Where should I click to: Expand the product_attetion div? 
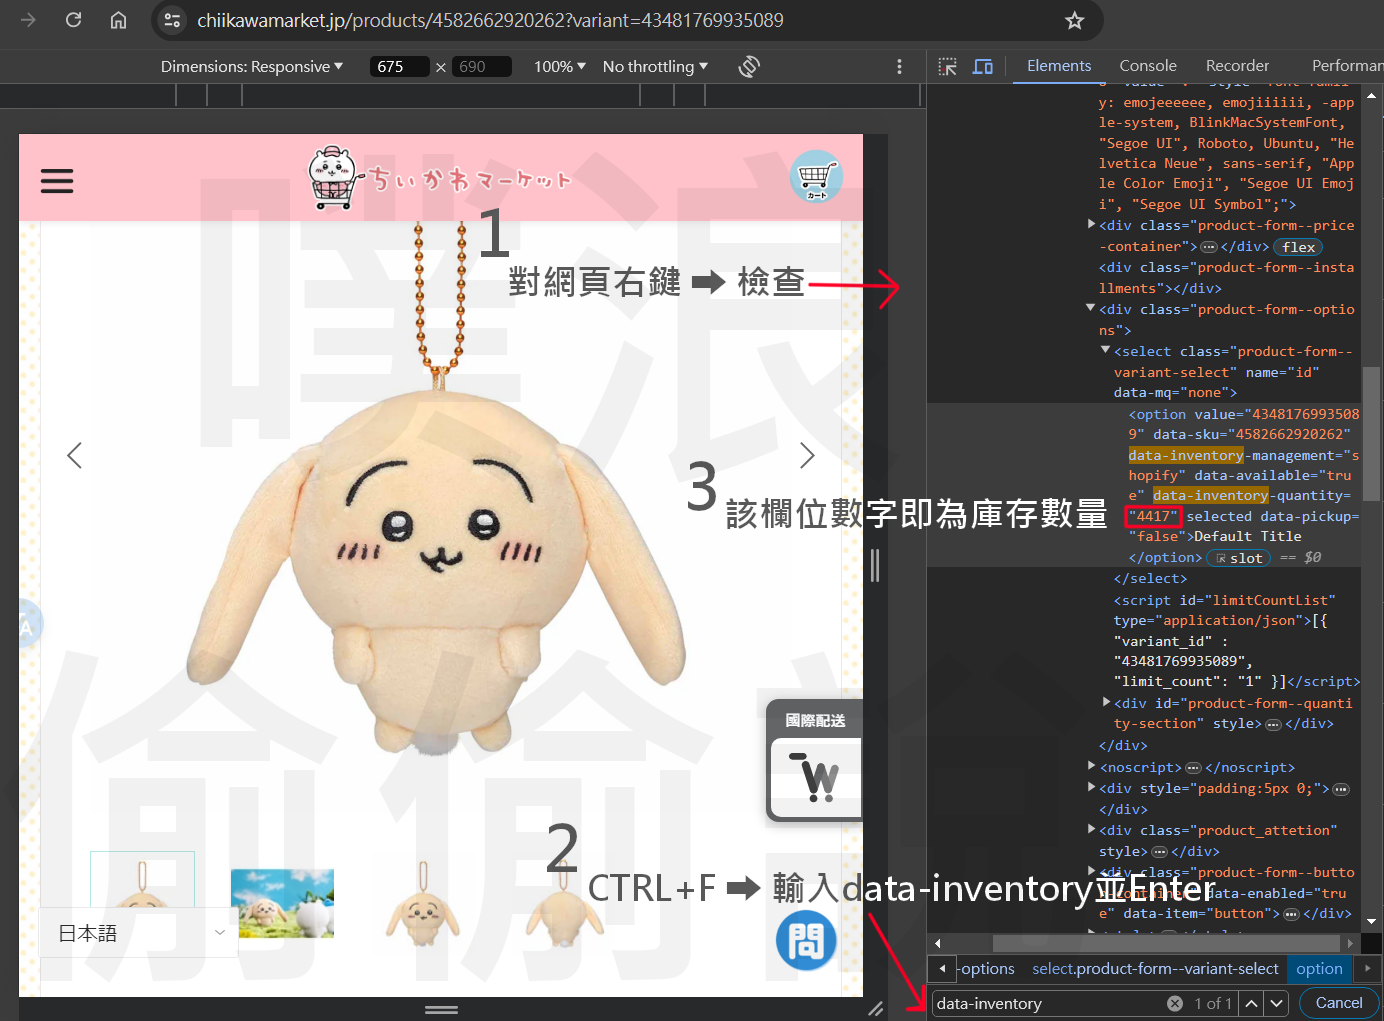coord(1092,829)
